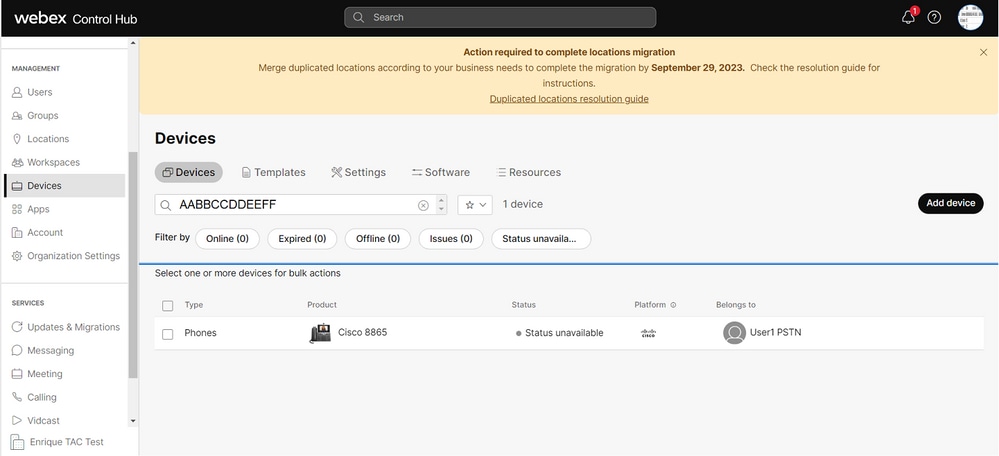Open the notifications bell icon

click(x=909, y=17)
